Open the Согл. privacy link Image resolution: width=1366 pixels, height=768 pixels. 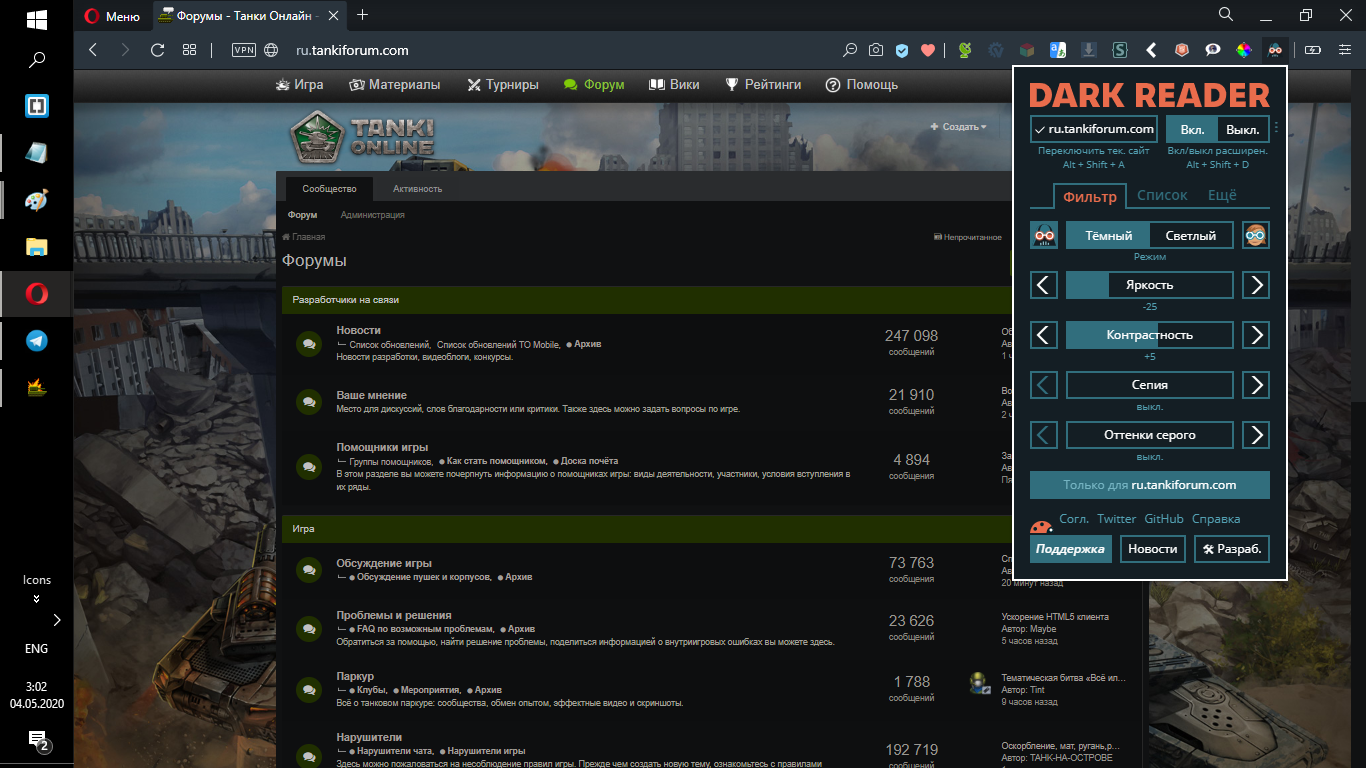1074,519
